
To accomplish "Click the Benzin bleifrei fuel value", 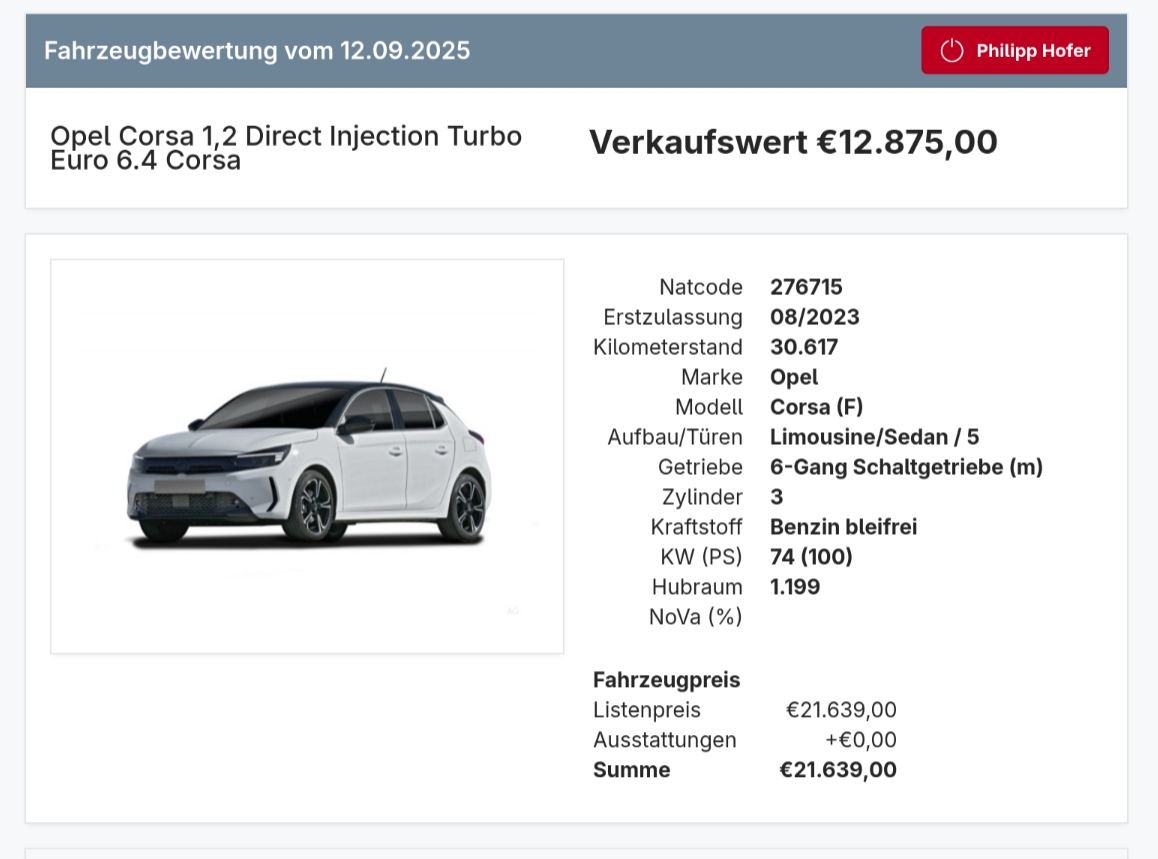I will 843,527.
